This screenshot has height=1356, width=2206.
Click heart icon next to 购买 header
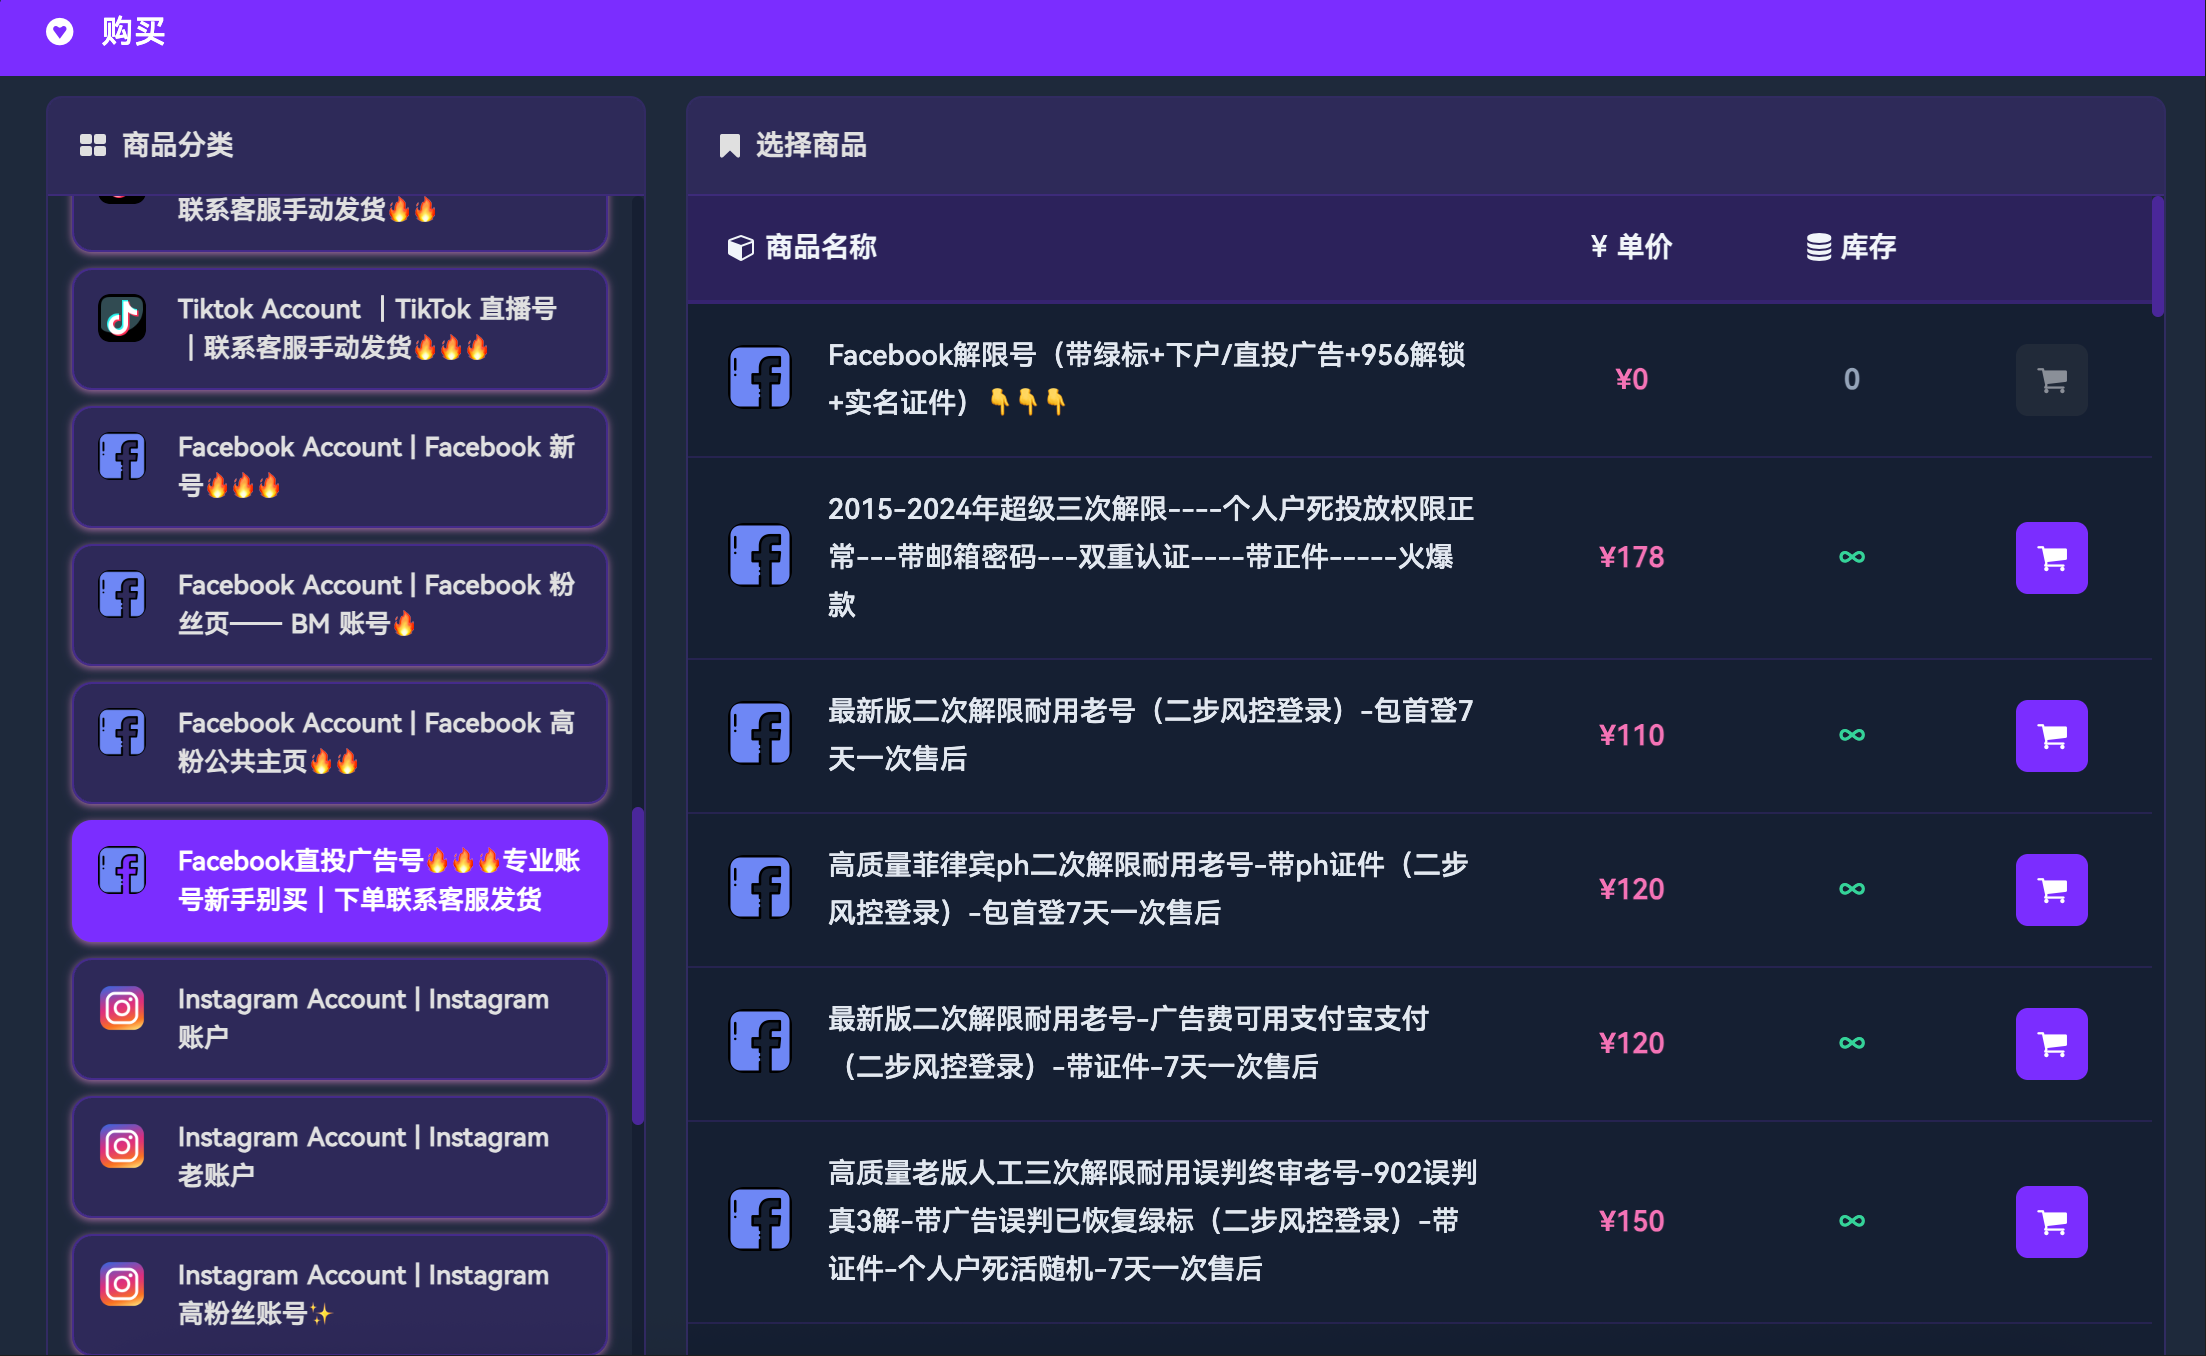coord(60,32)
